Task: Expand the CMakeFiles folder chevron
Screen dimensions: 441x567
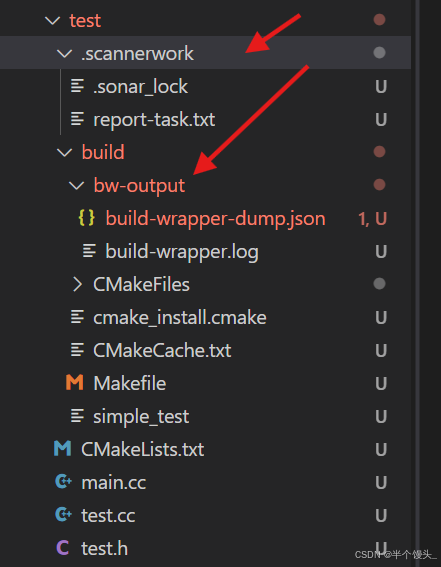Action: [x=77, y=284]
